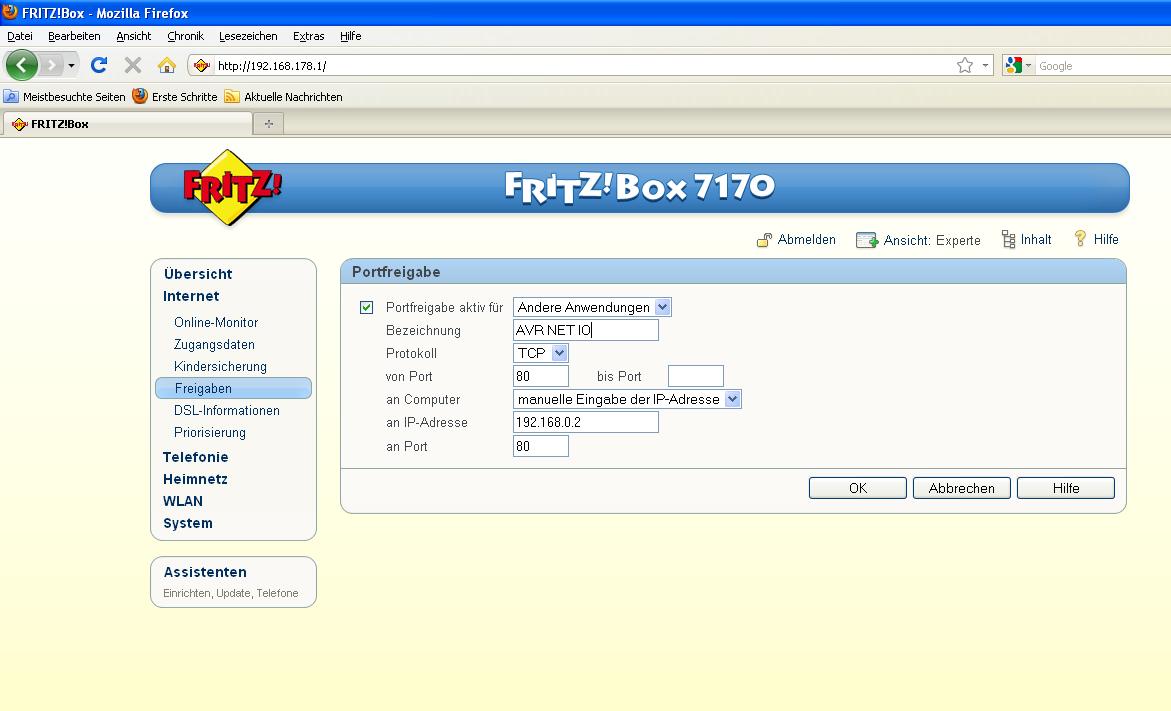Open Übersicht in the sidebar
1171x711 pixels.
point(198,274)
